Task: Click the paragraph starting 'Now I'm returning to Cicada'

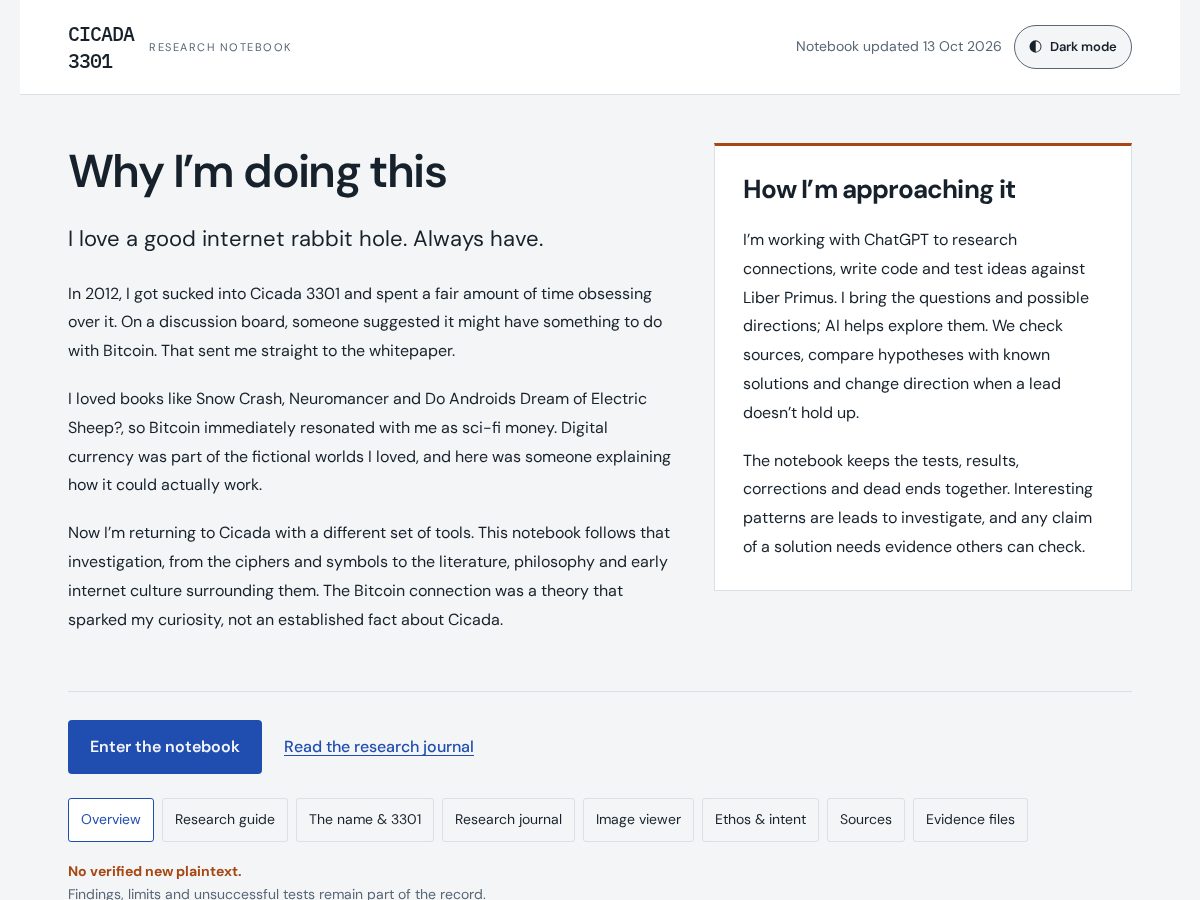Action: [x=370, y=576]
